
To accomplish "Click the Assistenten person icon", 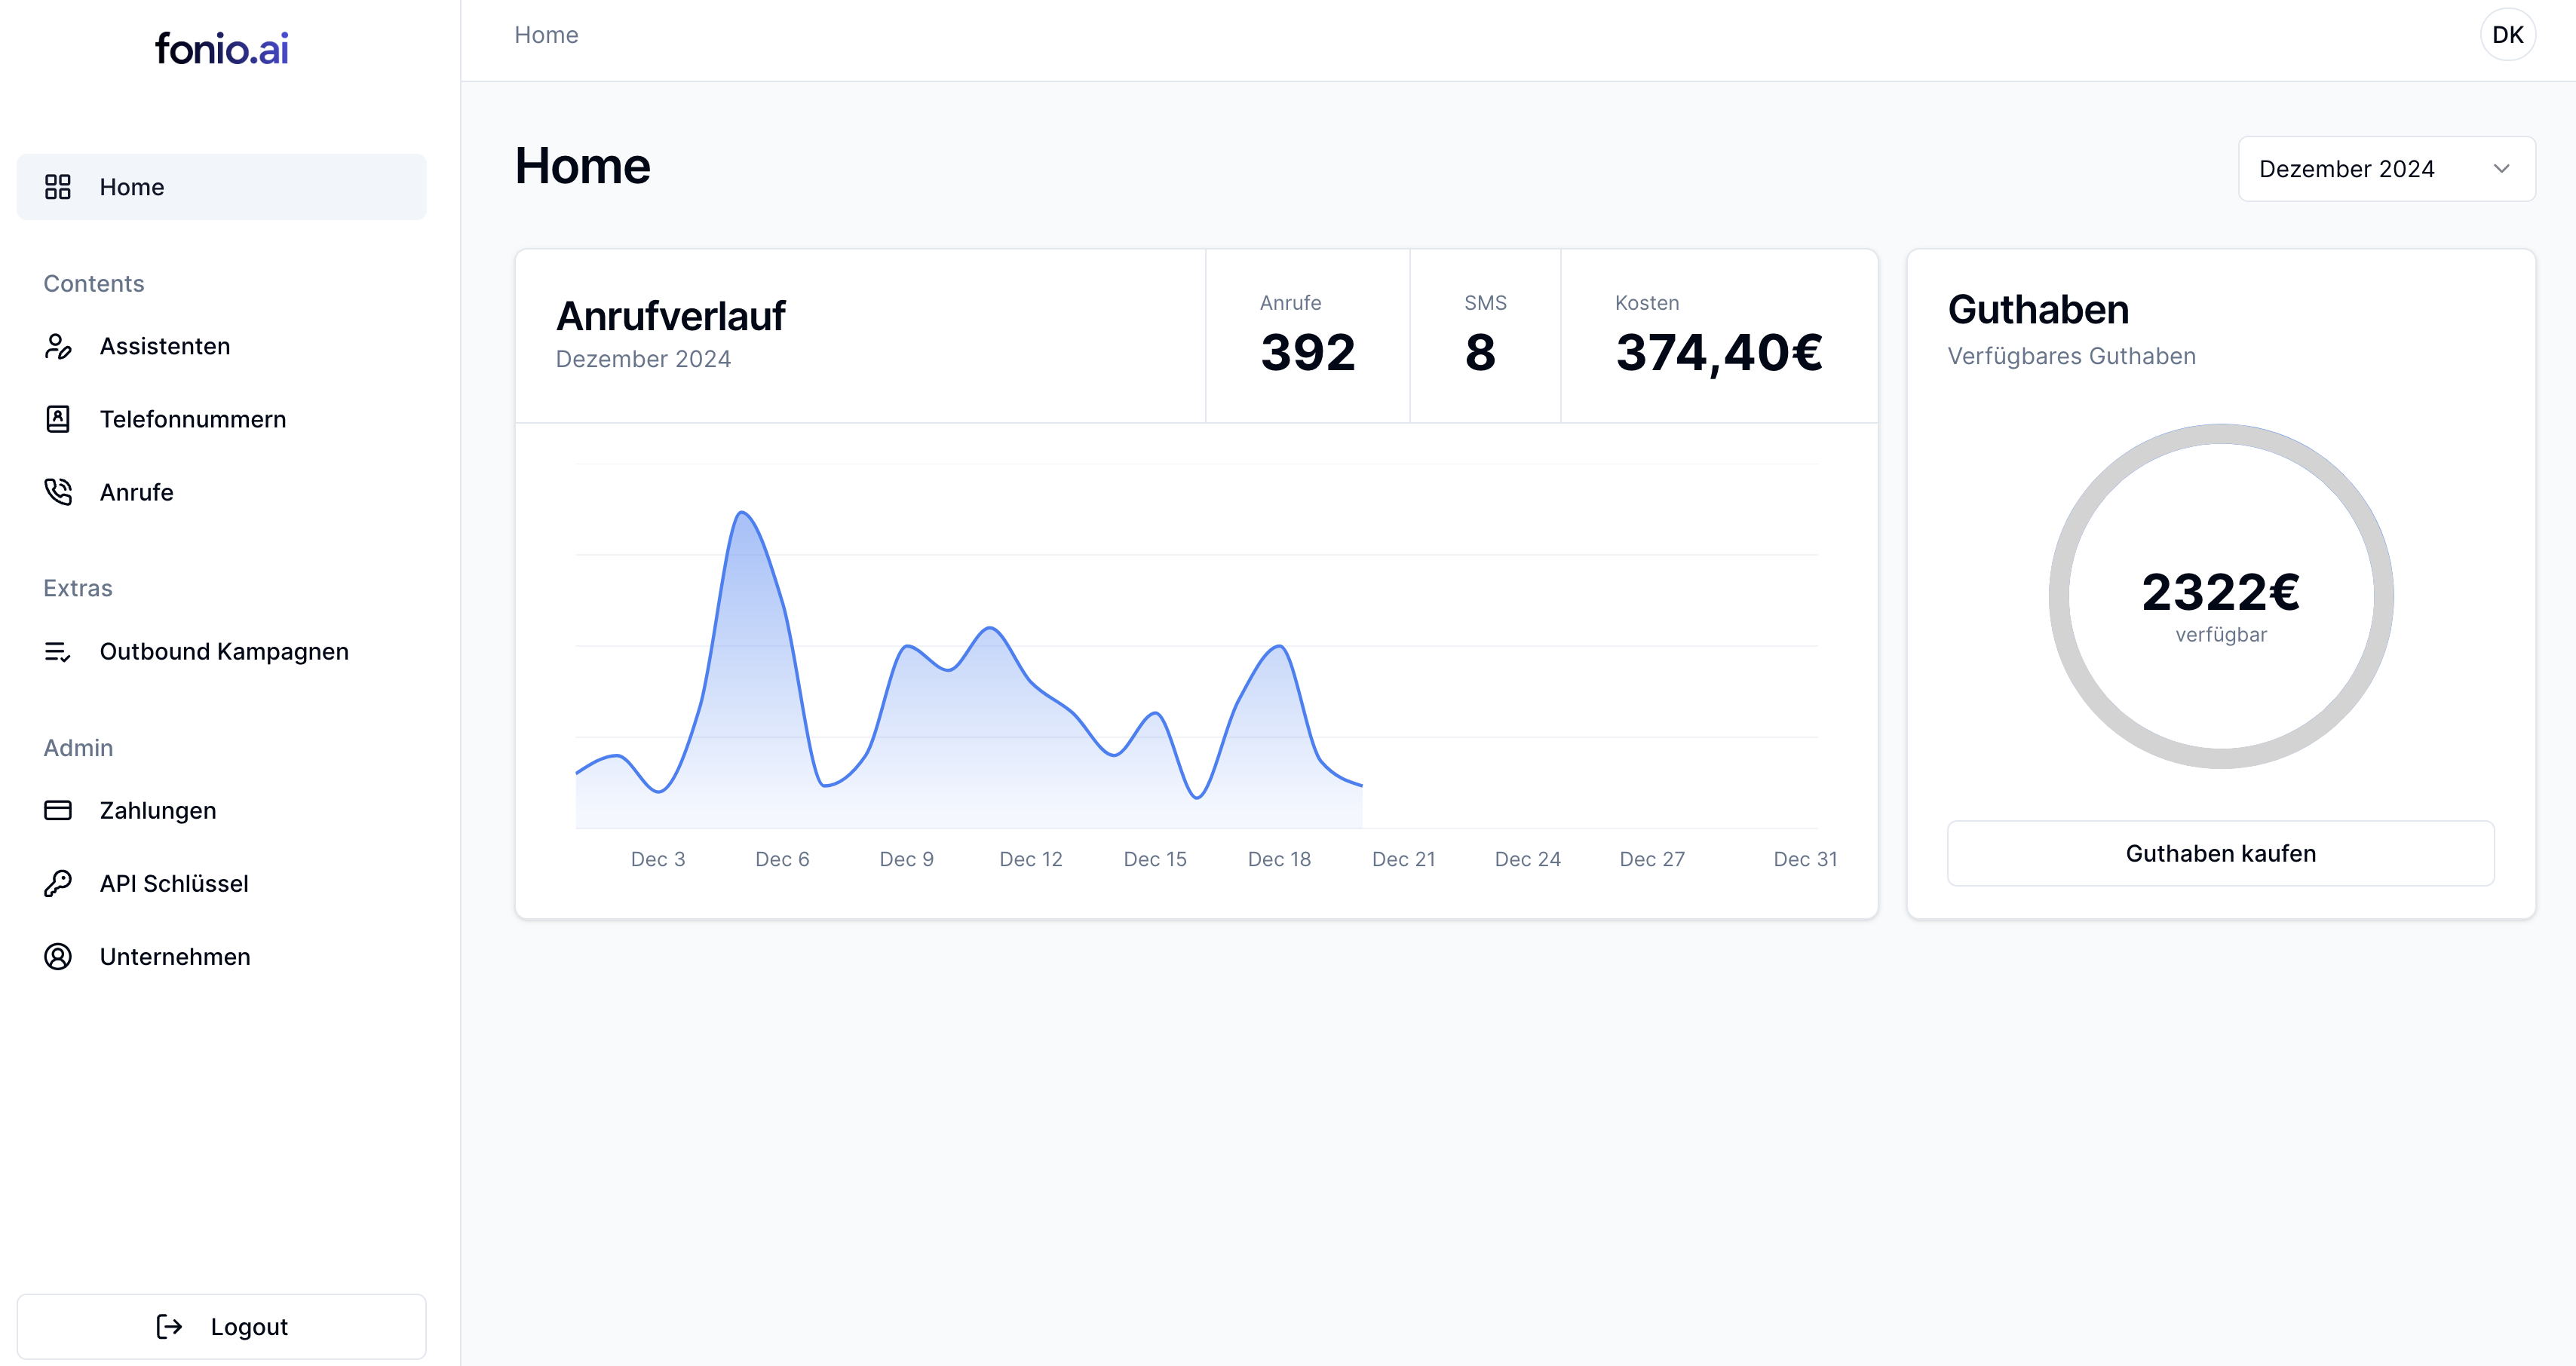I will 58,346.
